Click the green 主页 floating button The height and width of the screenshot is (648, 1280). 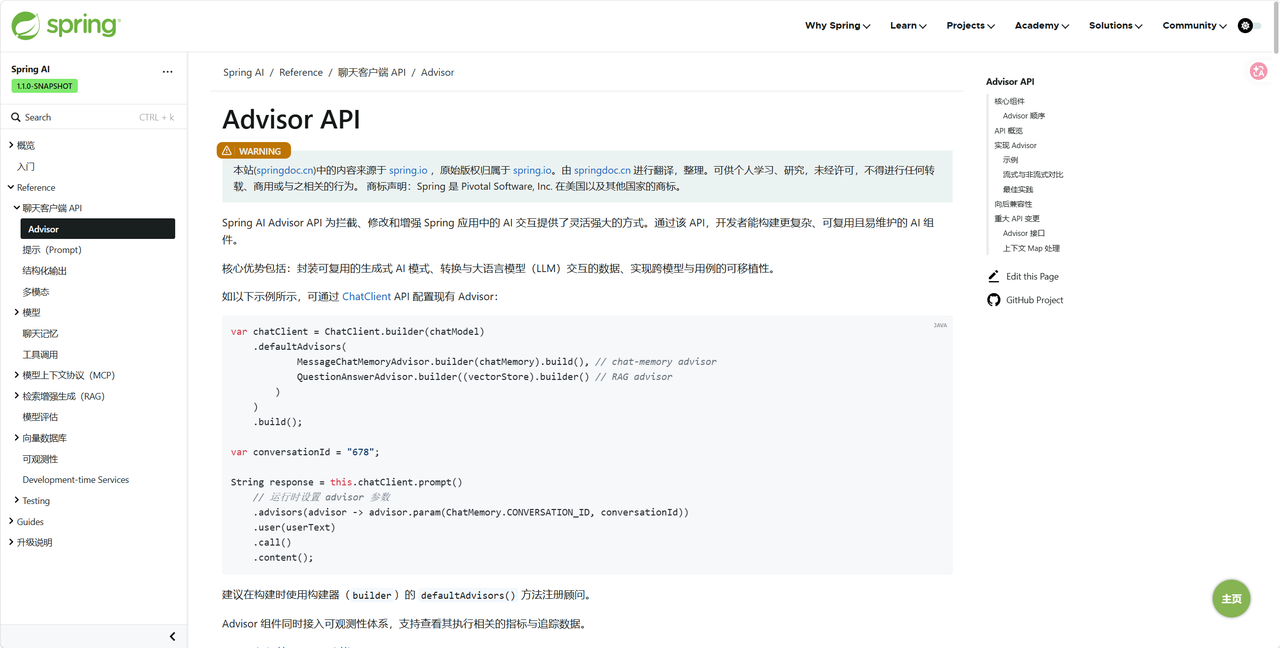(x=1232, y=599)
